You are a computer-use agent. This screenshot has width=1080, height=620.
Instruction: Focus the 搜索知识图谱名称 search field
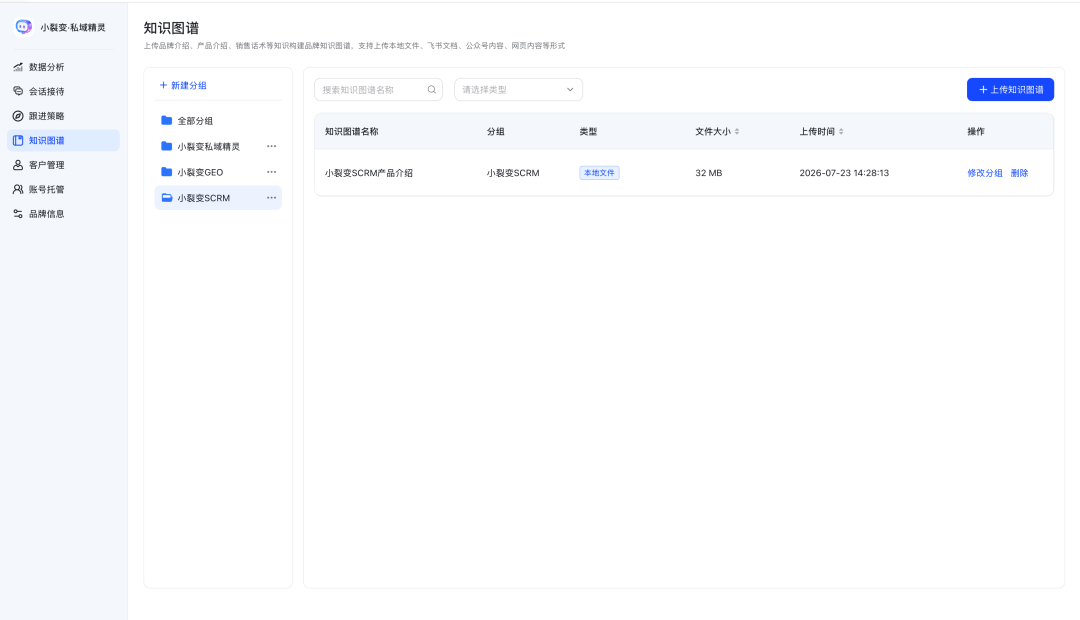tap(378, 90)
